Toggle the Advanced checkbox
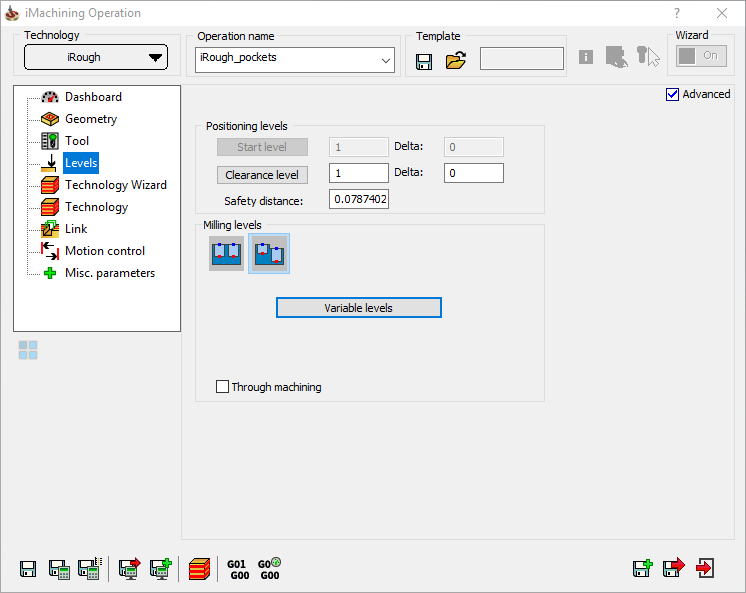This screenshot has height=593, width=746. point(672,94)
